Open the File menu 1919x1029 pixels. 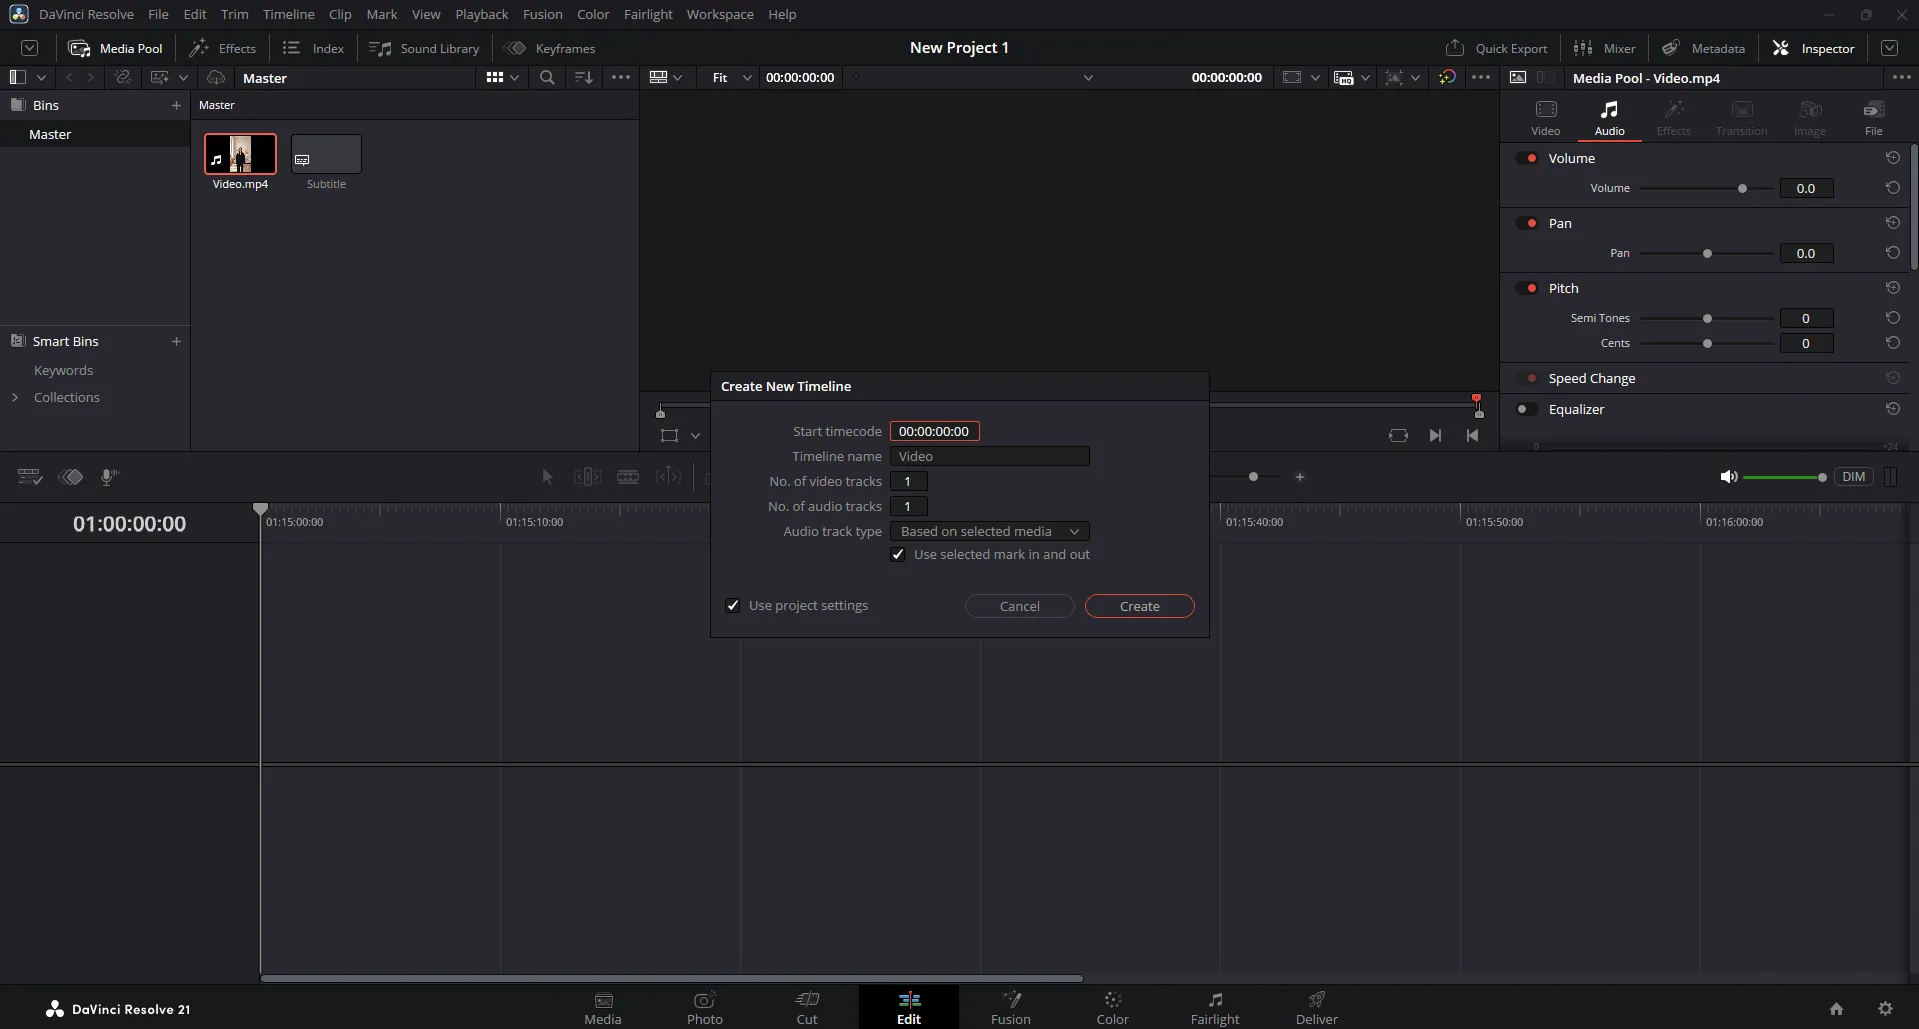point(158,14)
